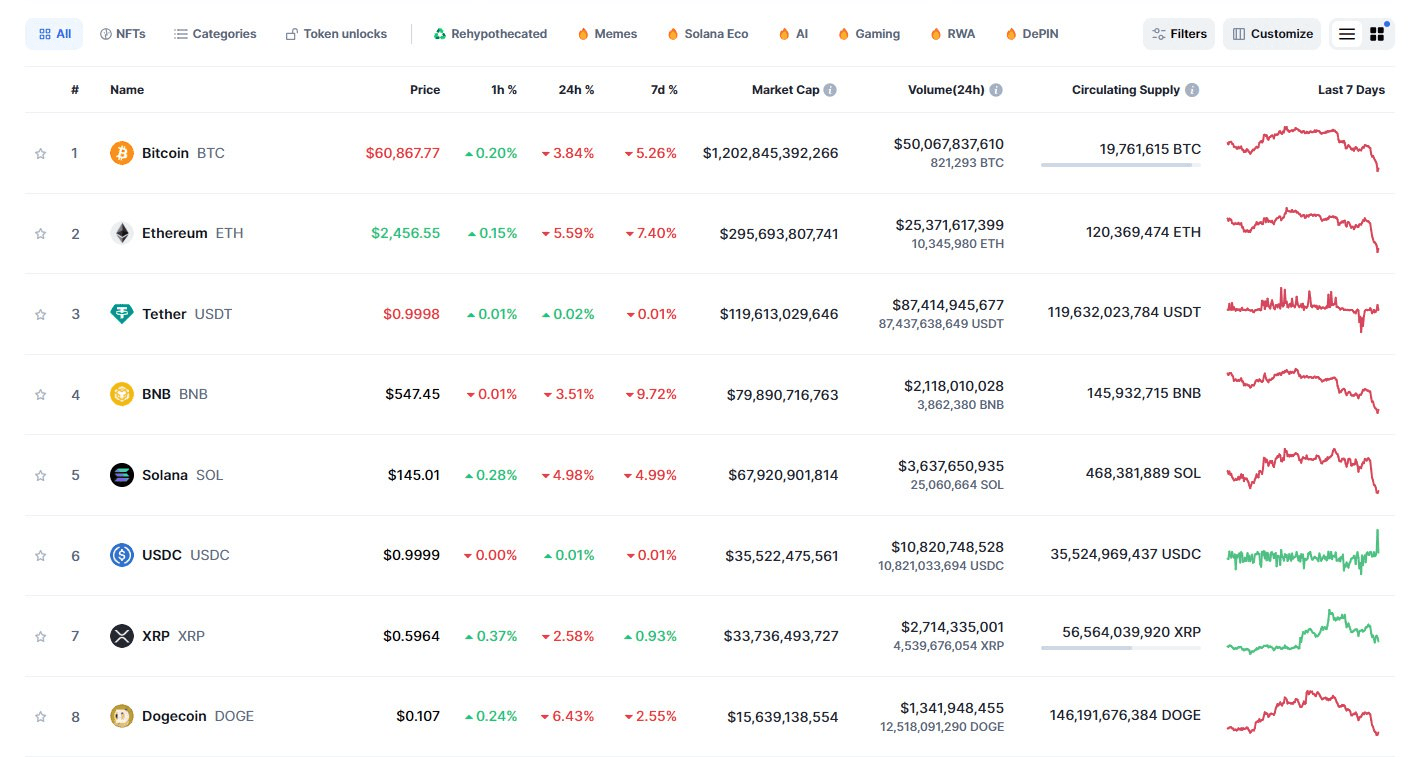Click the Solana logo icon

[121, 475]
